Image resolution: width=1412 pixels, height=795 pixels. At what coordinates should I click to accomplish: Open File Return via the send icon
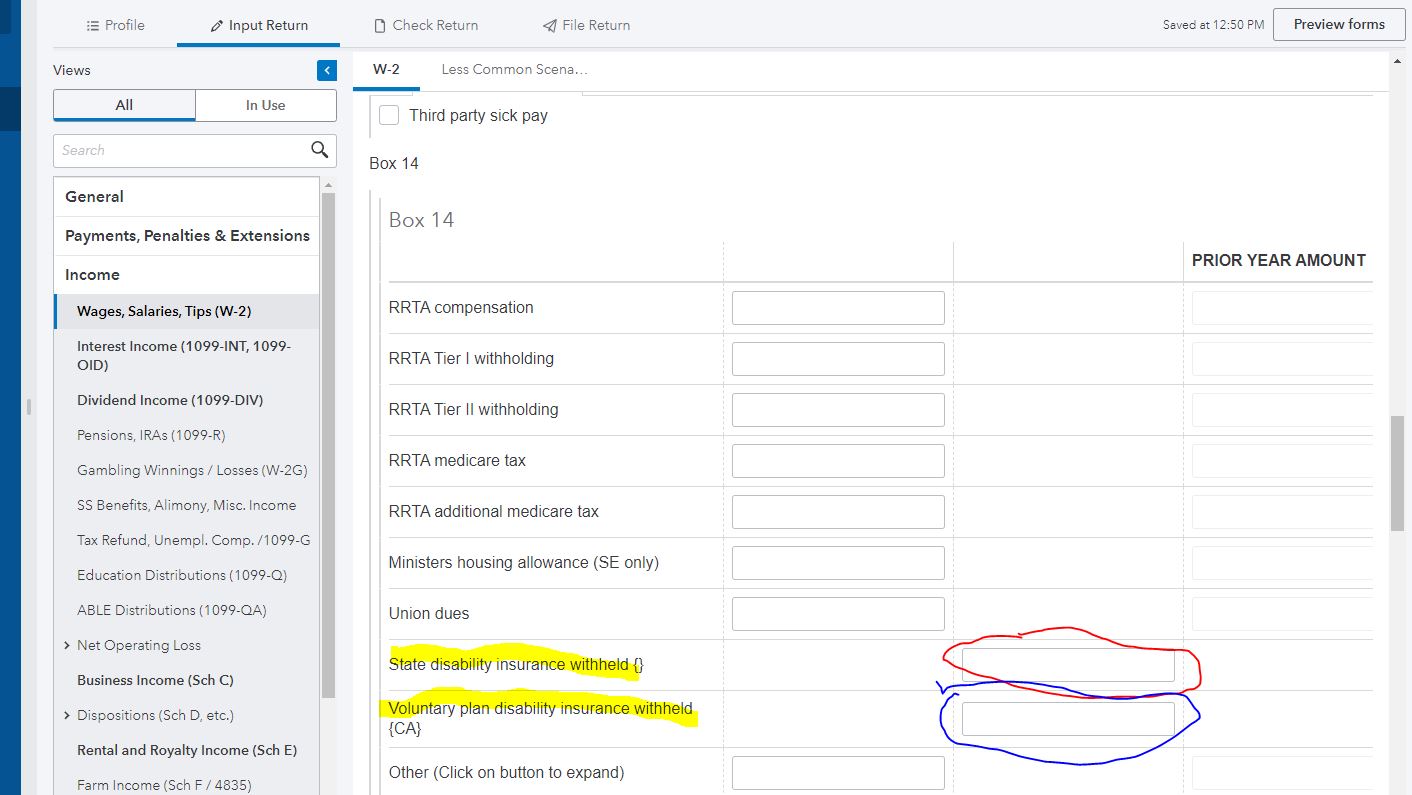pyautogui.click(x=547, y=25)
